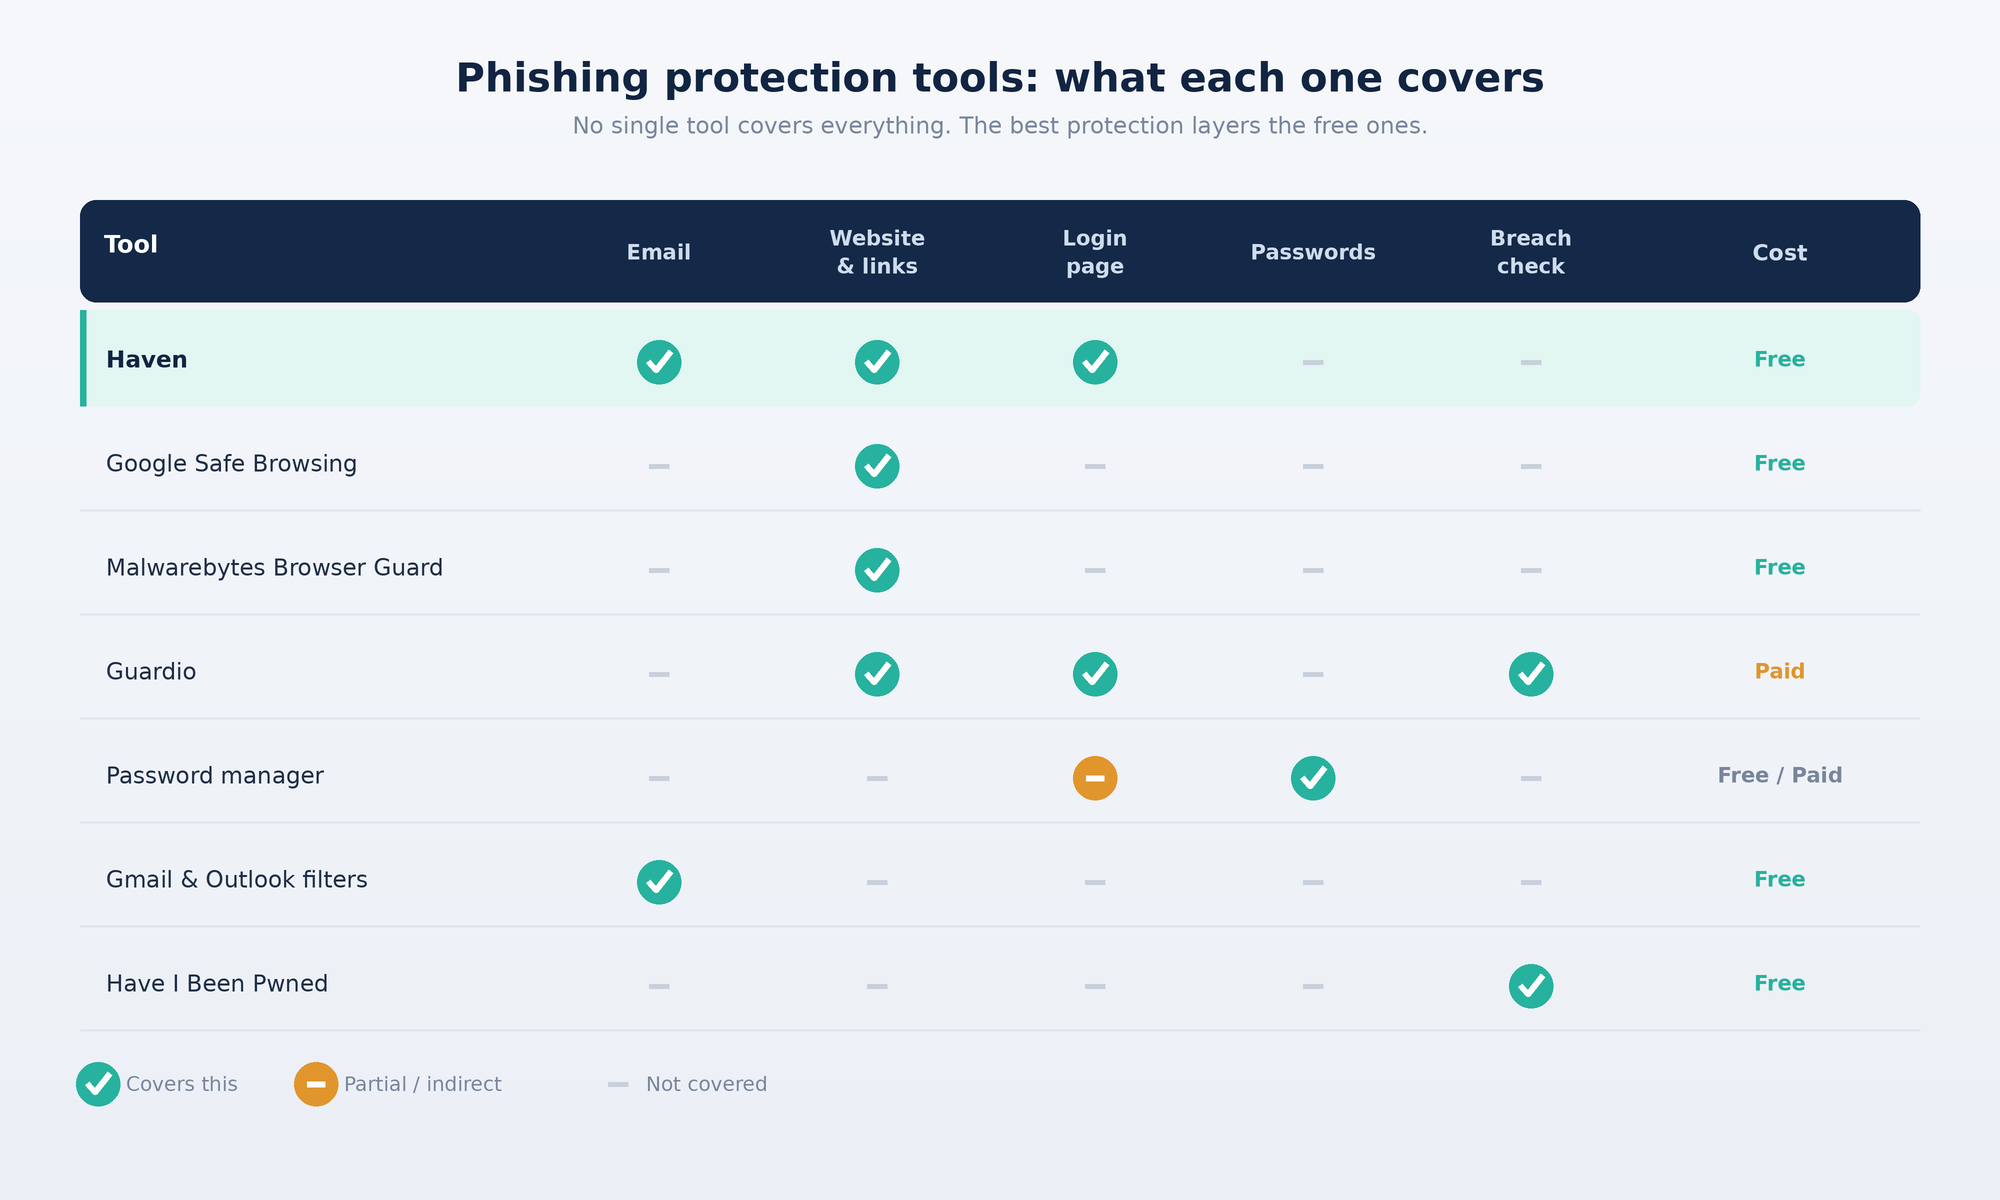Select the Website & links column header
The image size is (2000, 1200).
click(877, 252)
